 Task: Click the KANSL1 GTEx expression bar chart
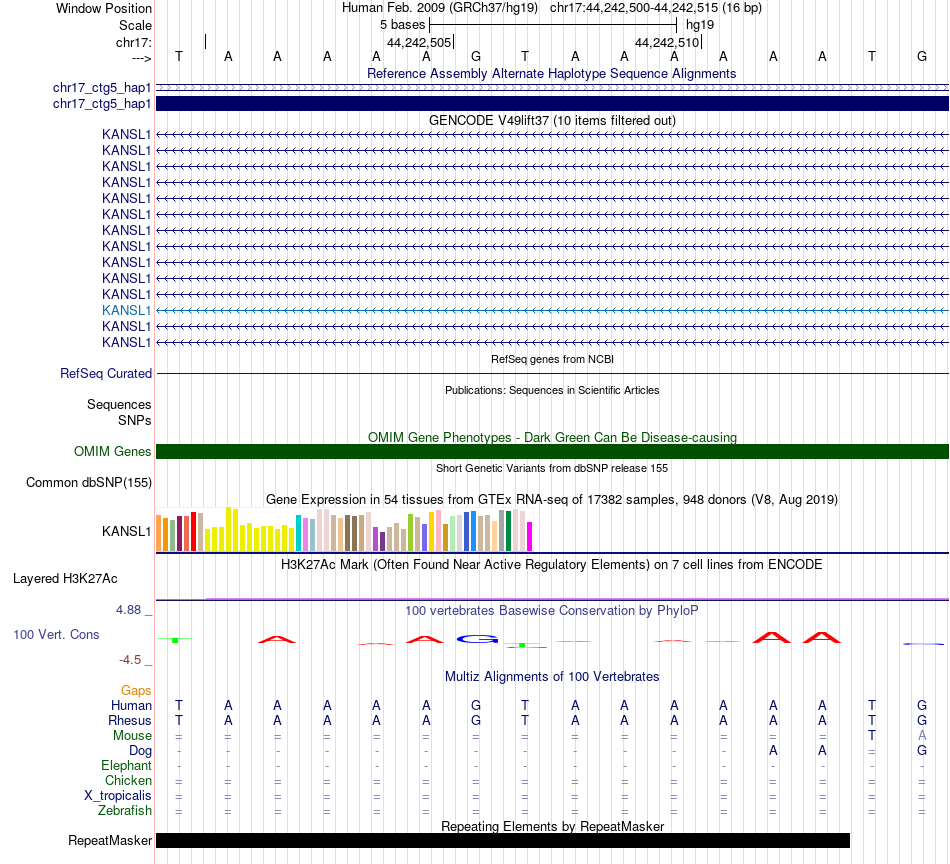344,530
